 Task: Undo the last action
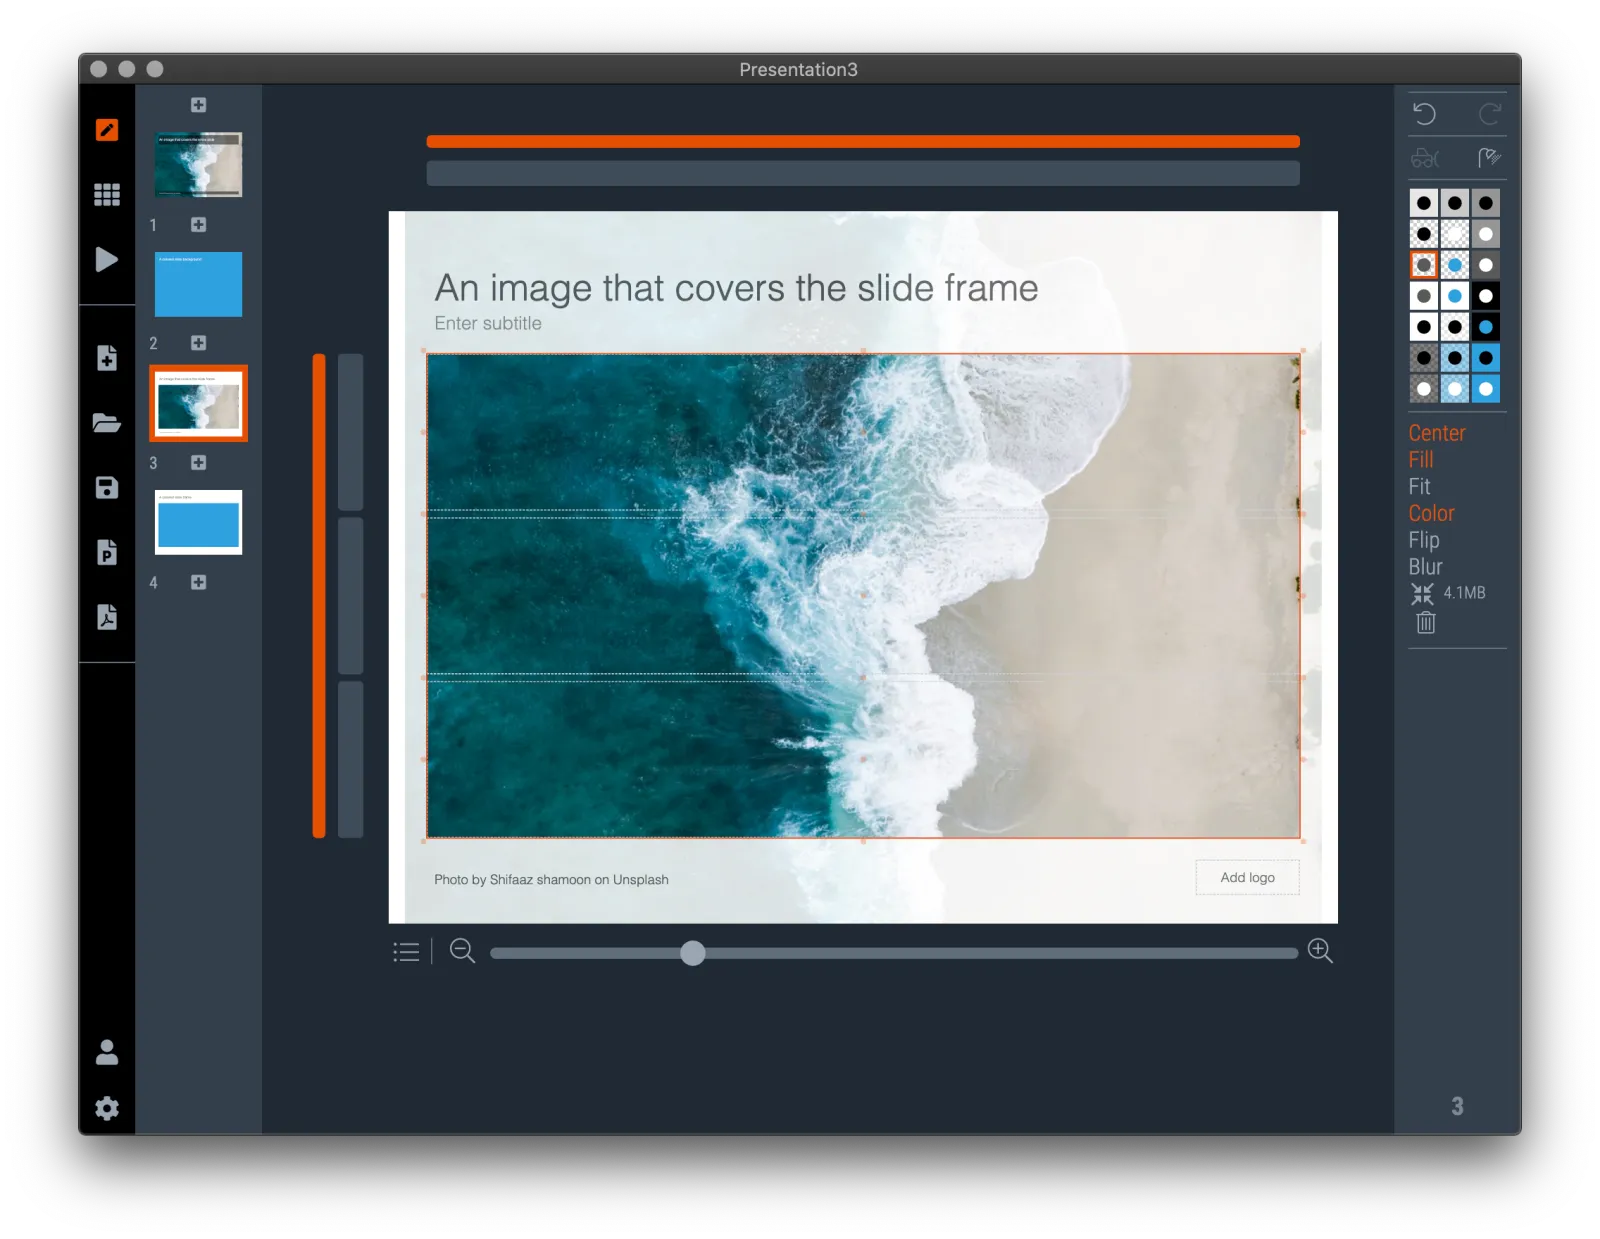[x=1425, y=114]
